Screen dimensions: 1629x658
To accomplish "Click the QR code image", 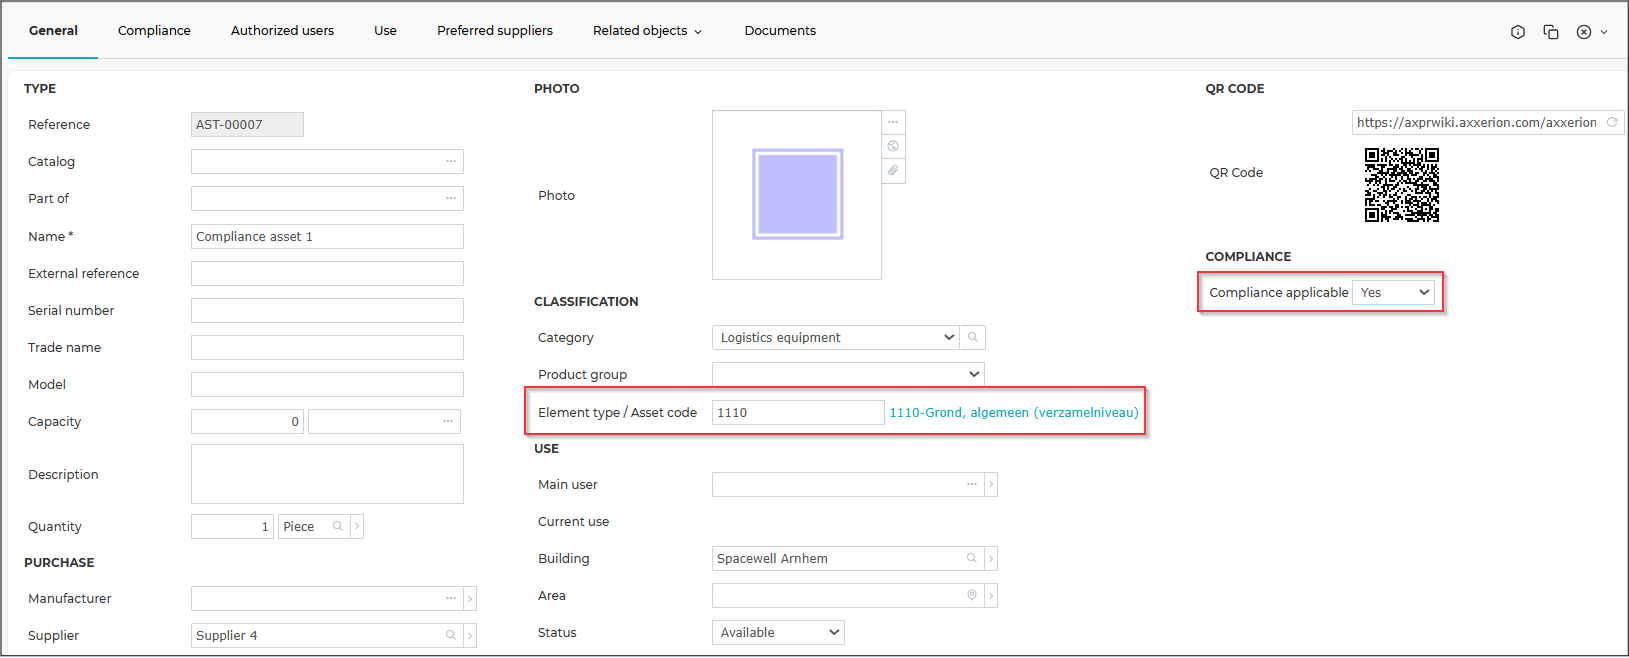I will pyautogui.click(x=1402, y=185).
